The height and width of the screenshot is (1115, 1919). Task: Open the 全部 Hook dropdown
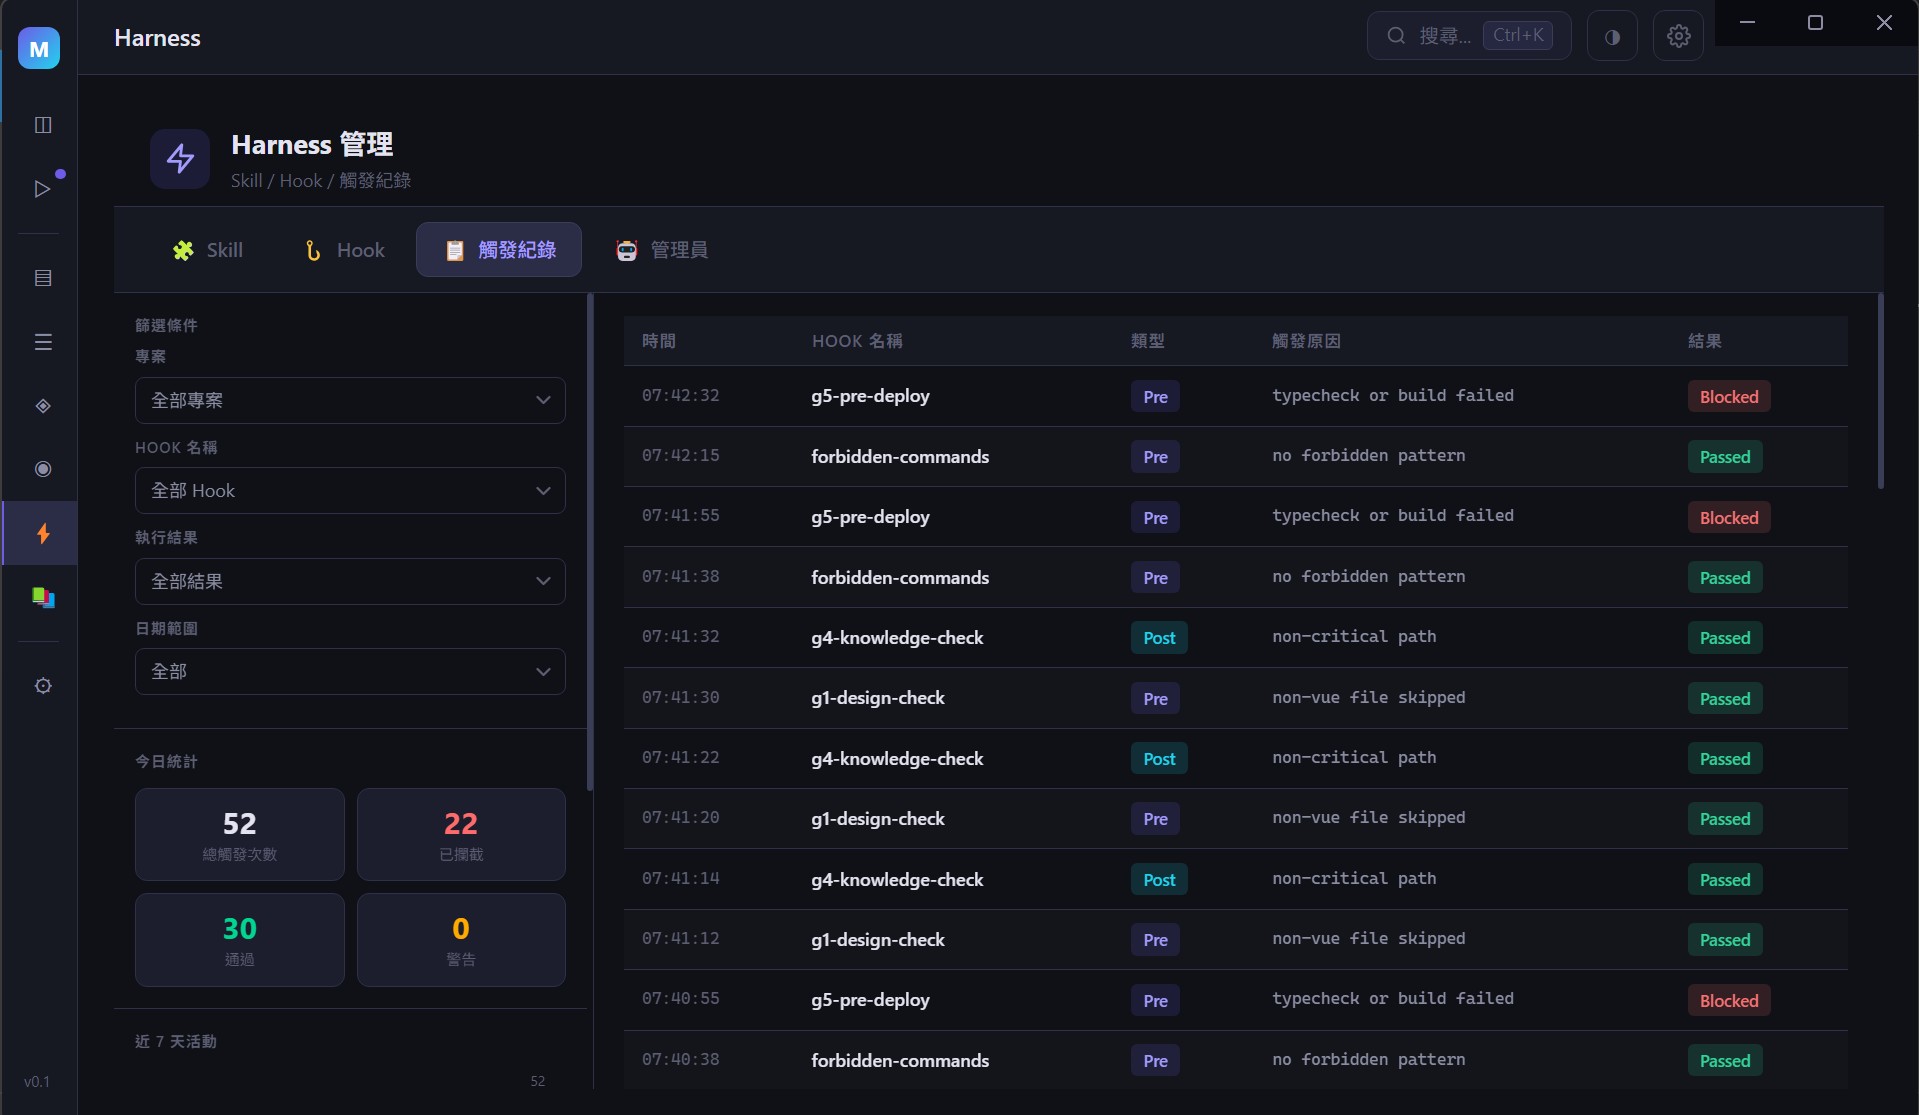click(350, 491)
